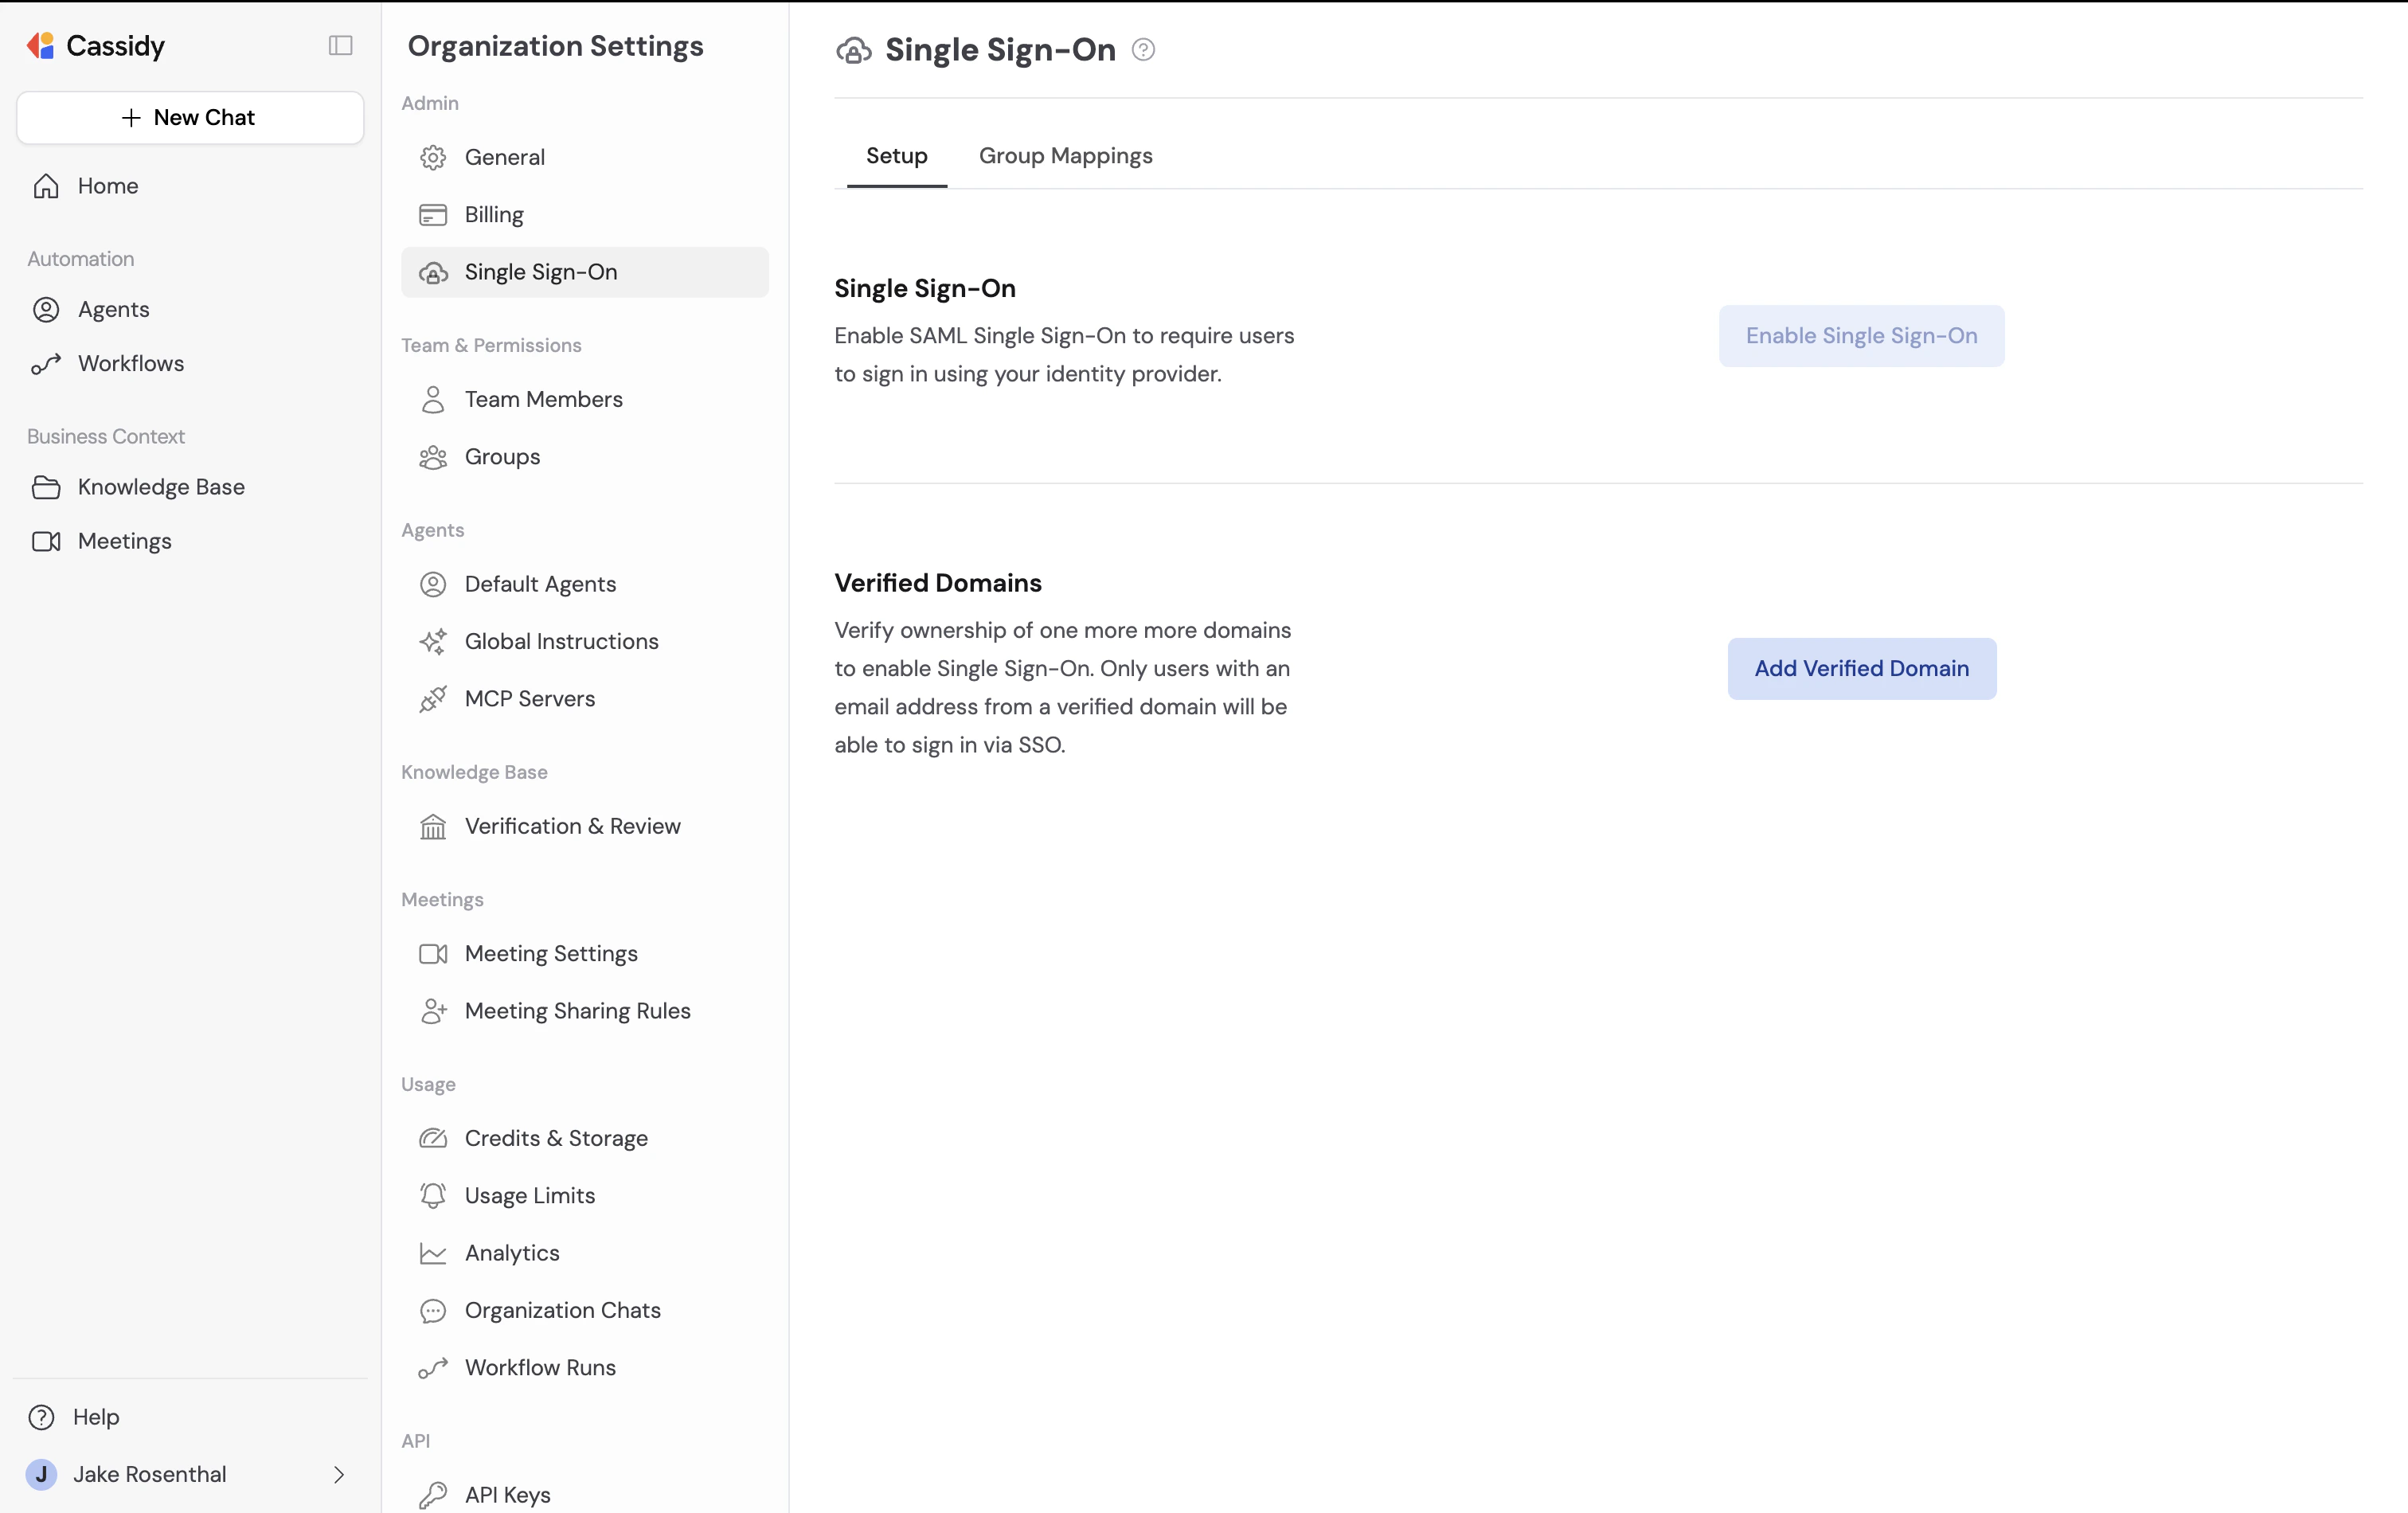The height and width of the screenshot is (1513, 2408).
Task: Start a New Chat
Action: (189, 117)
